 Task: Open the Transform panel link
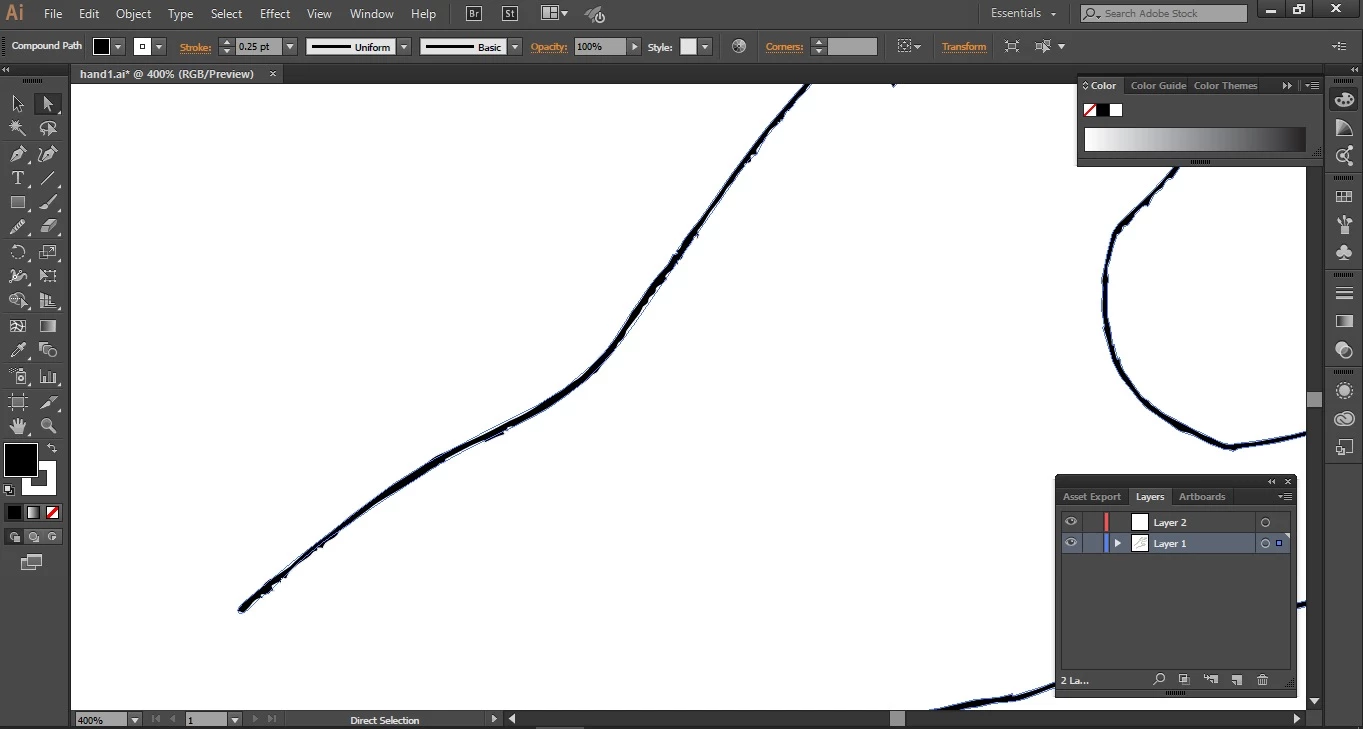(x=964, y=47)
